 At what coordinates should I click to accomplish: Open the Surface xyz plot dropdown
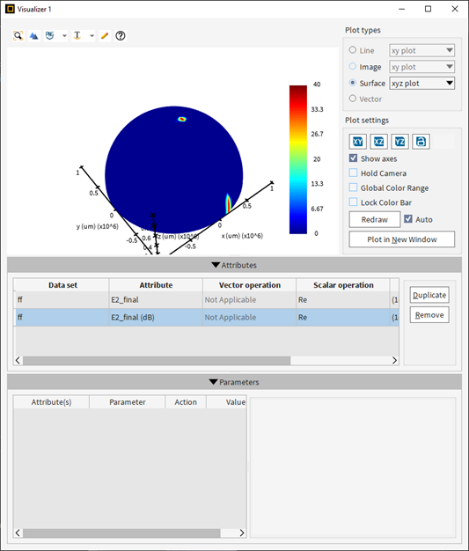(x=422, y=83)
